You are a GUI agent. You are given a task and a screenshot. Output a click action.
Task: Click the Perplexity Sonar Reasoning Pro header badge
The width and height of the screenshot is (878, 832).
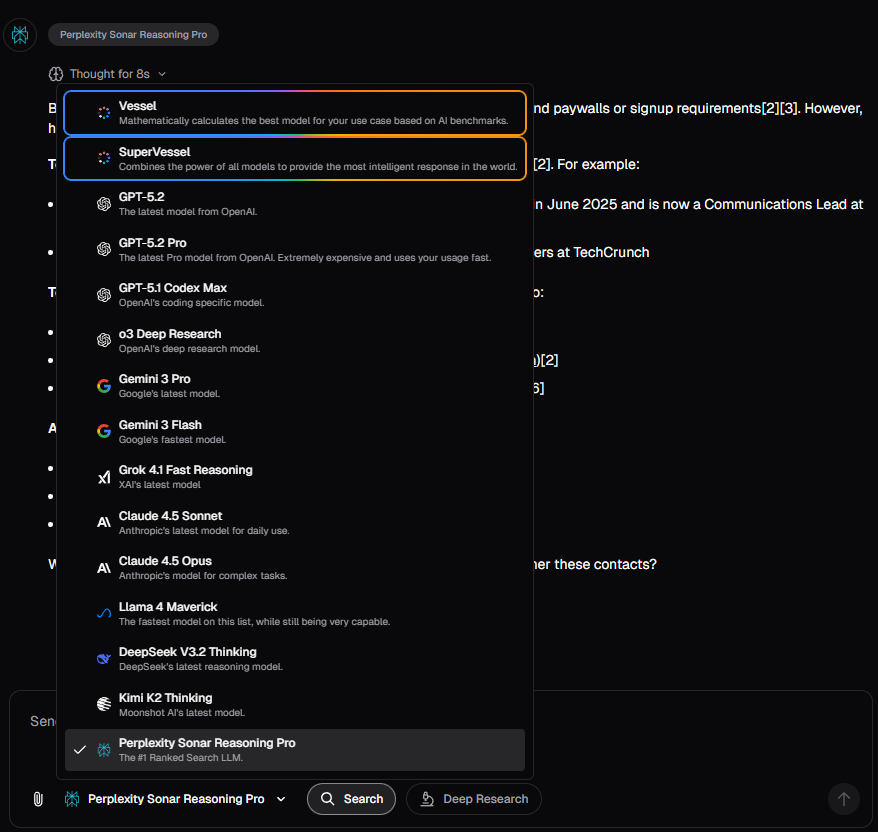click(133, 35)
